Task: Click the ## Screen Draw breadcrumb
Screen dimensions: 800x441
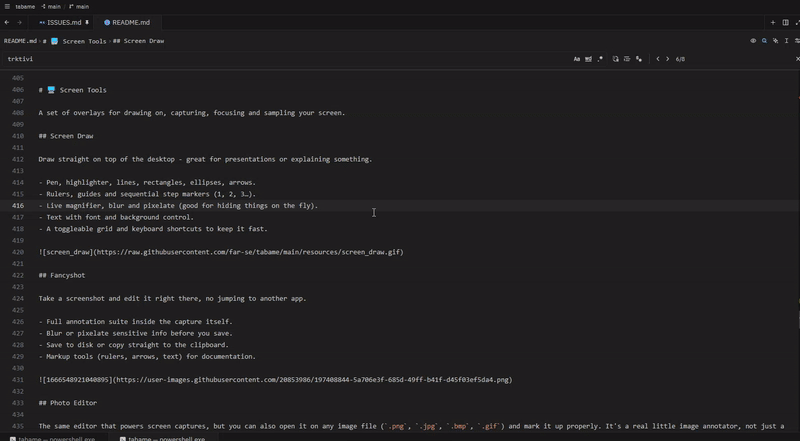Action: pyautogui.click(x=138, y=41)
